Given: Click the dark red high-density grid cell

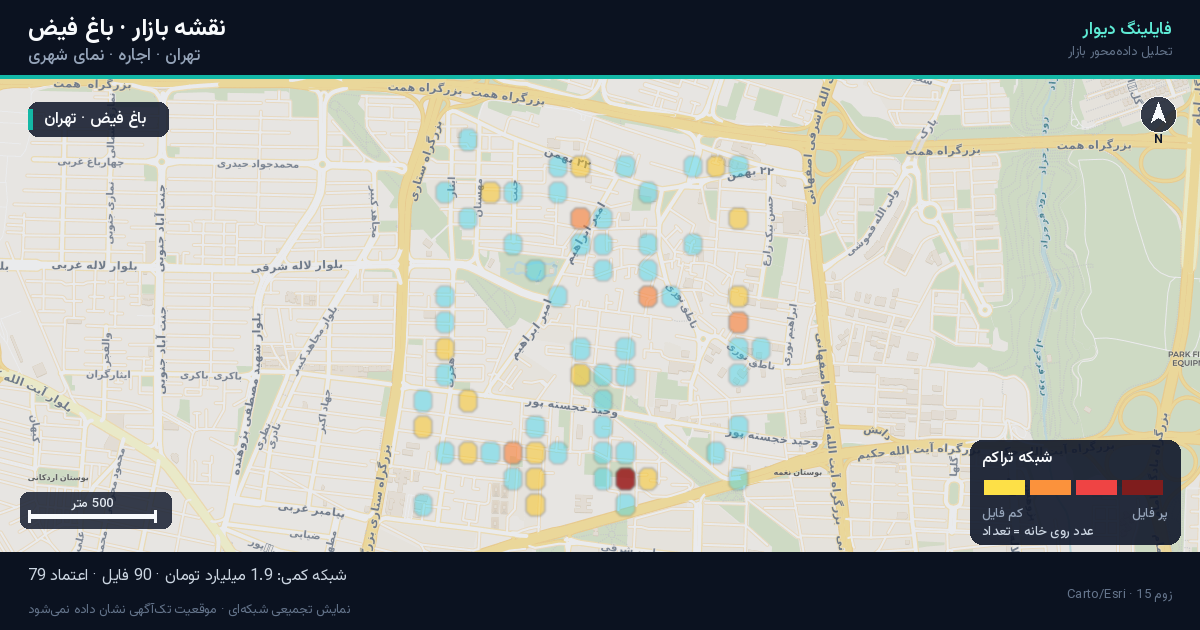Looking at the screenshot, I should pos(625,478).
